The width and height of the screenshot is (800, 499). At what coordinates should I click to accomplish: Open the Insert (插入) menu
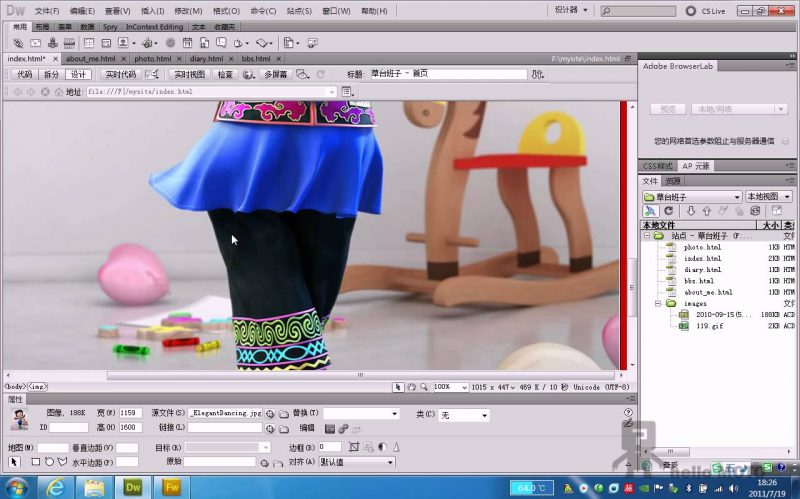(x=152, y=10)
